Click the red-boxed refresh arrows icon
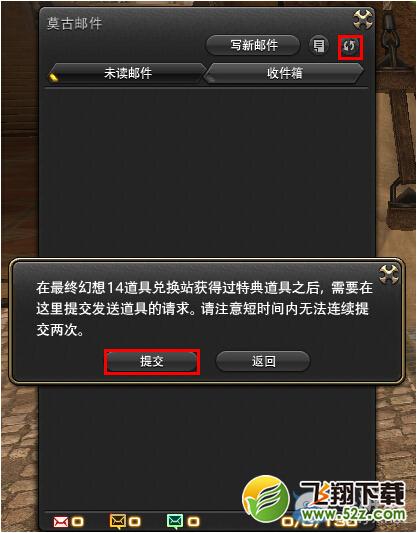Image resolution: width=417 pixels, height=533 pixels. coord(350,46)
